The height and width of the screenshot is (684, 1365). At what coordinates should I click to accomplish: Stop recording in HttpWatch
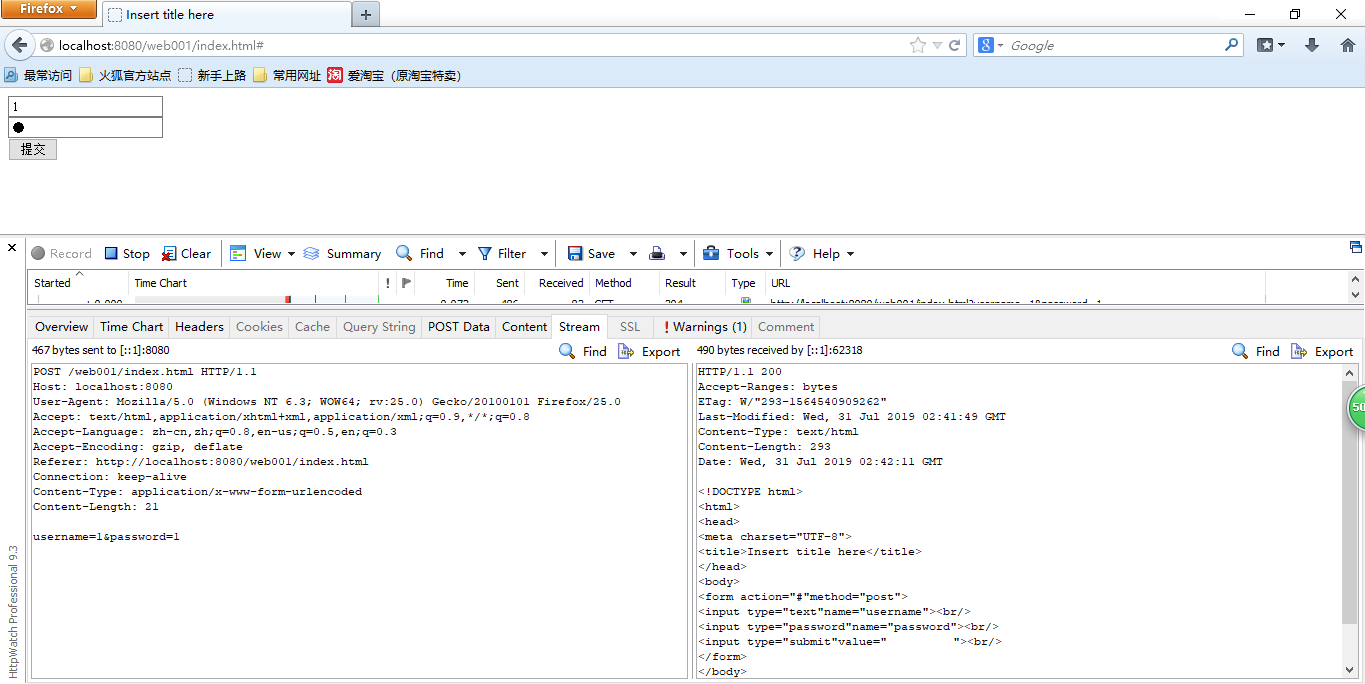[x=127, y=254]
